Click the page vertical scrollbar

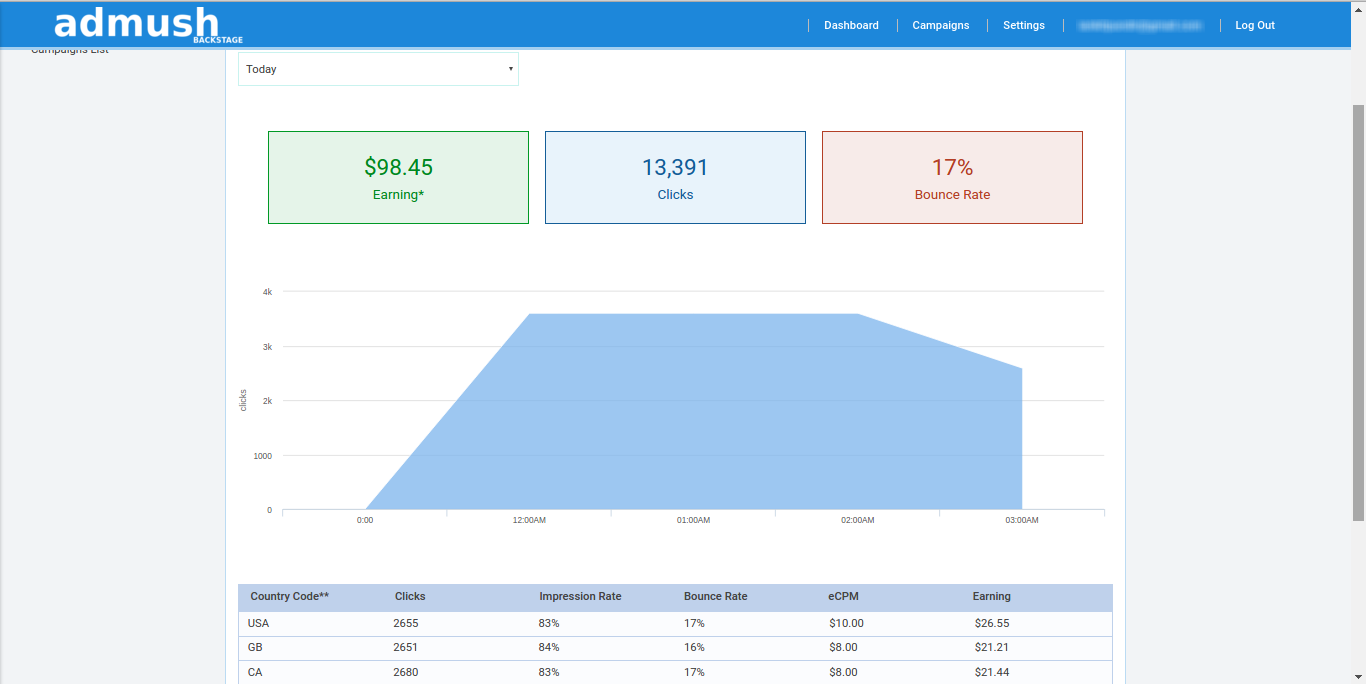pyautogui.click(x=1357, y=310)
